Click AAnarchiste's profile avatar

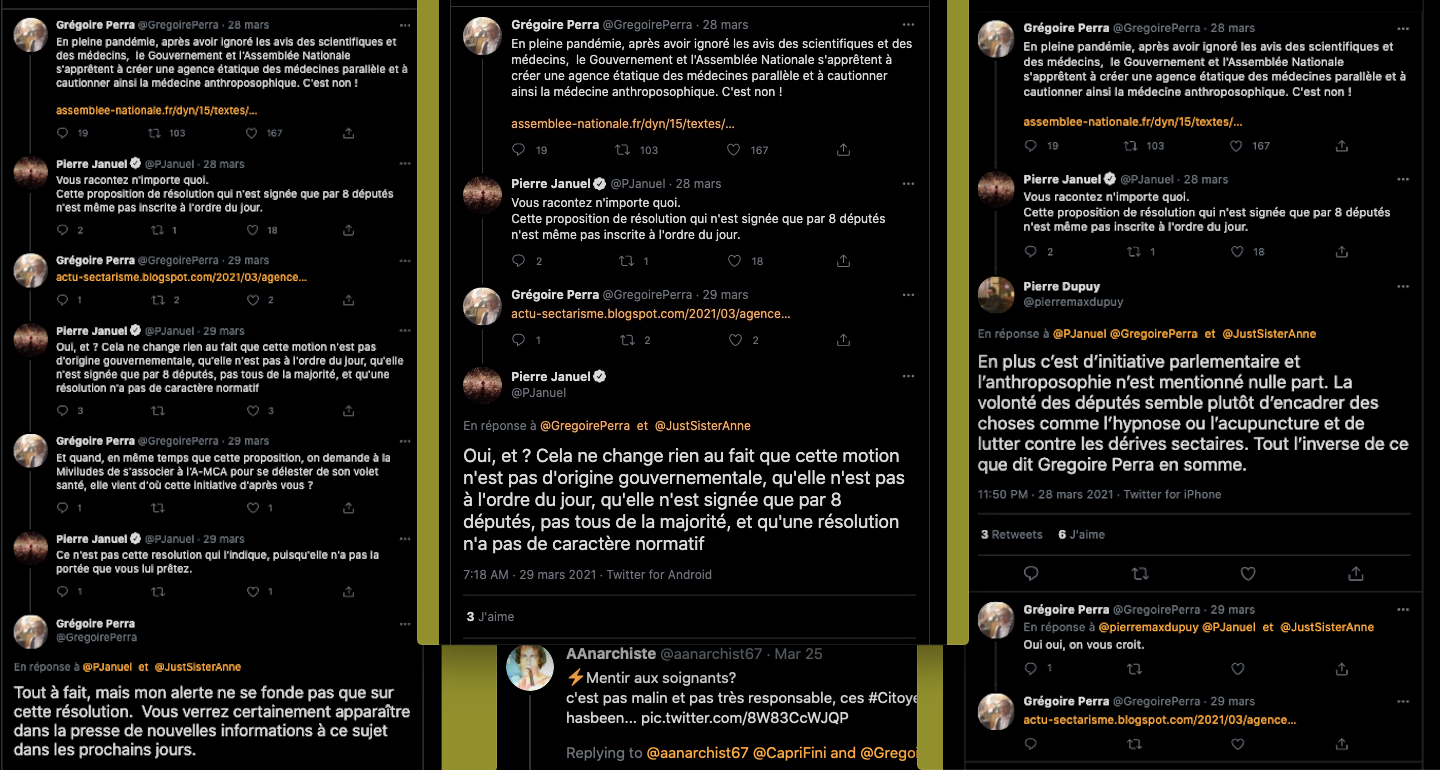(530, 666)
